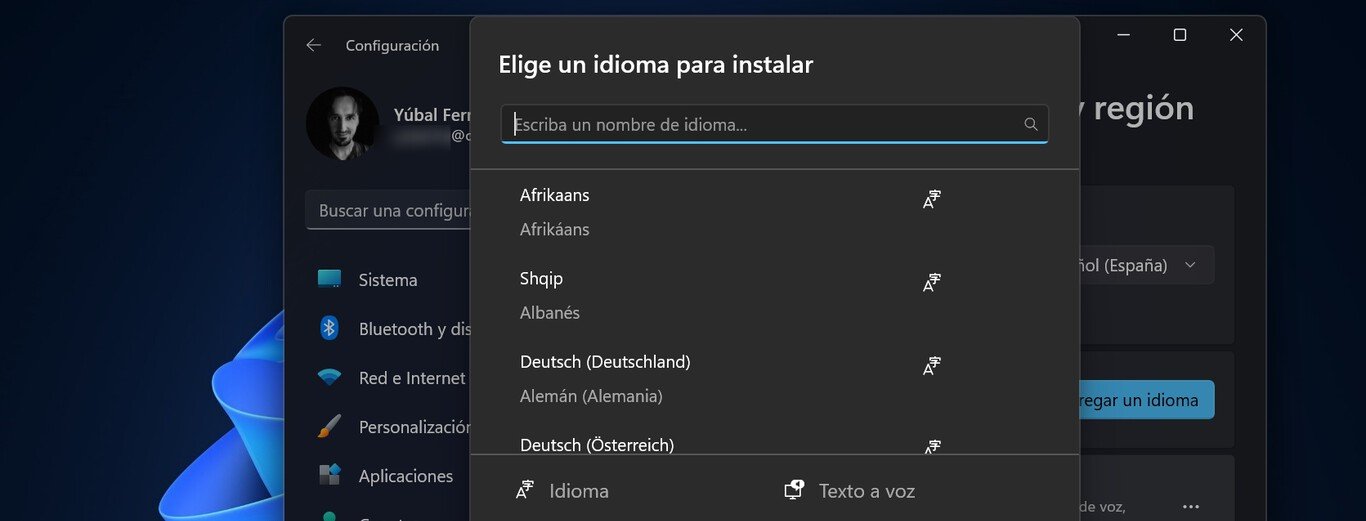Image resolution: width=1366 pixels, height=521 pixels.
Task: Open Sistema settings via its monitor icon
Action: coord(329,279)
